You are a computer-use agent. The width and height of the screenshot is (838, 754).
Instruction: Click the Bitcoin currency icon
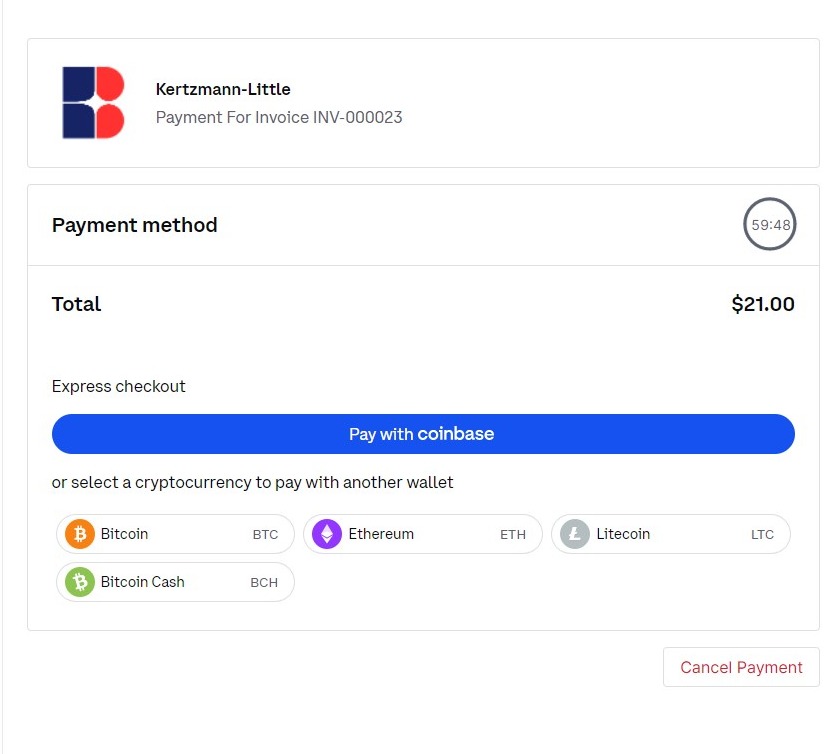click(x=79, y=534)
